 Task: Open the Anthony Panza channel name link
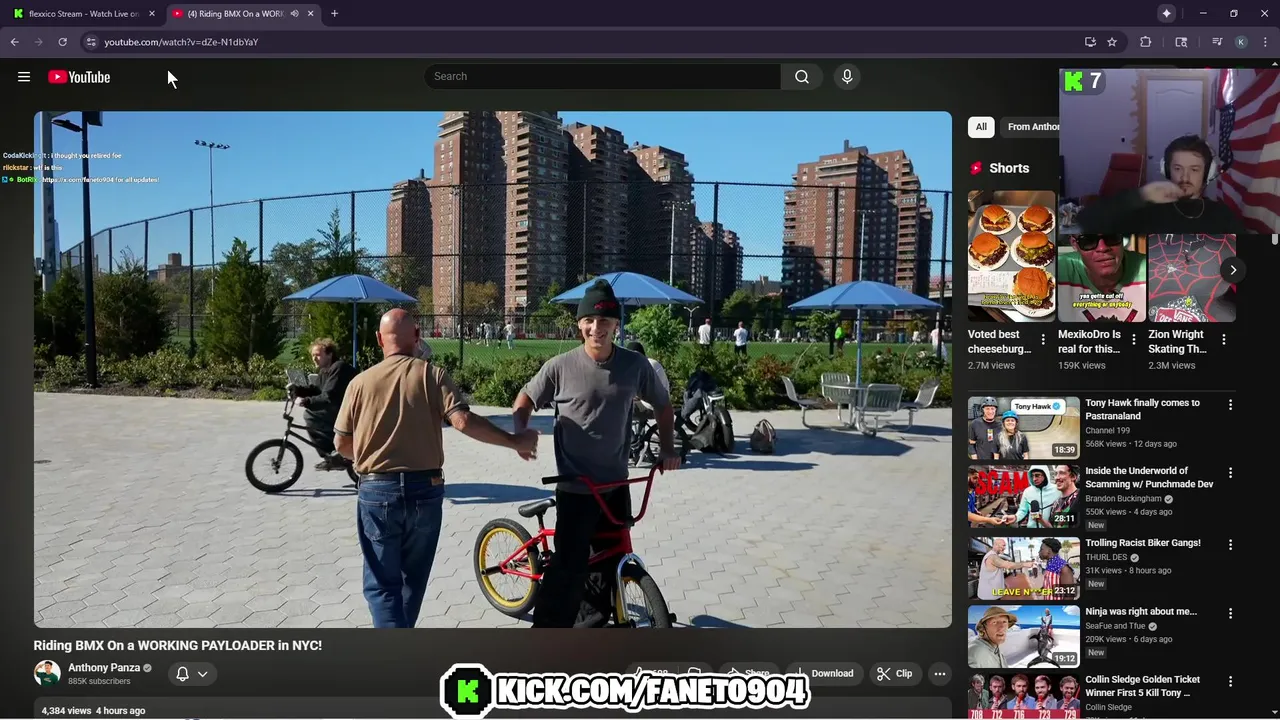tap(104, 668)
